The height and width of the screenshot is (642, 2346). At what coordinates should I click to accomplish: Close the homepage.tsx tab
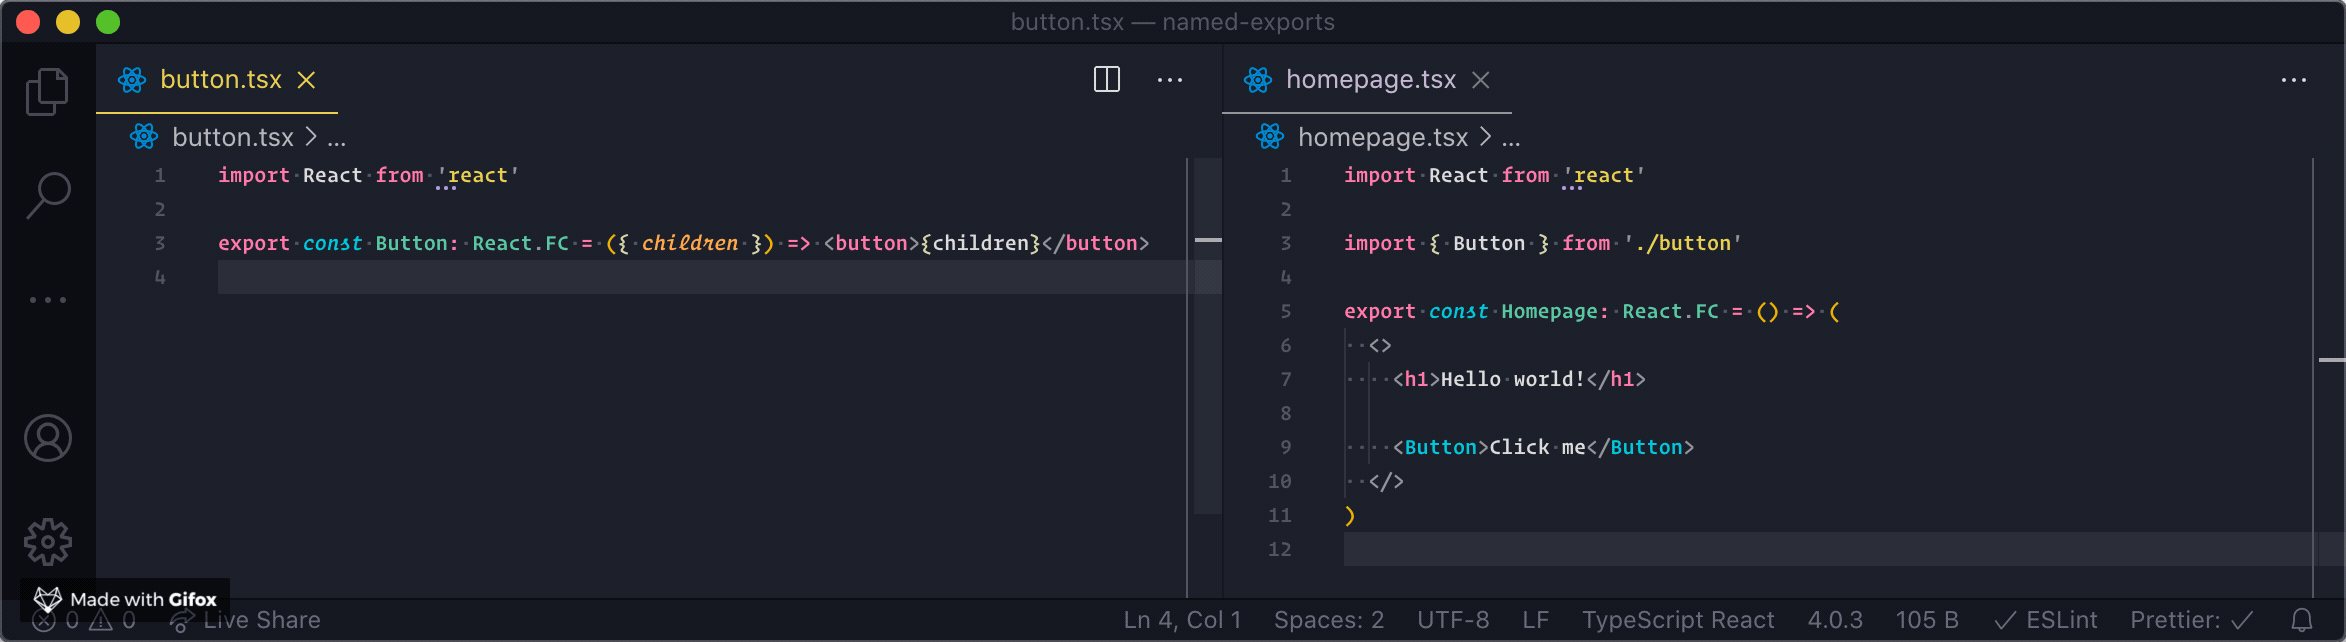1481,80
